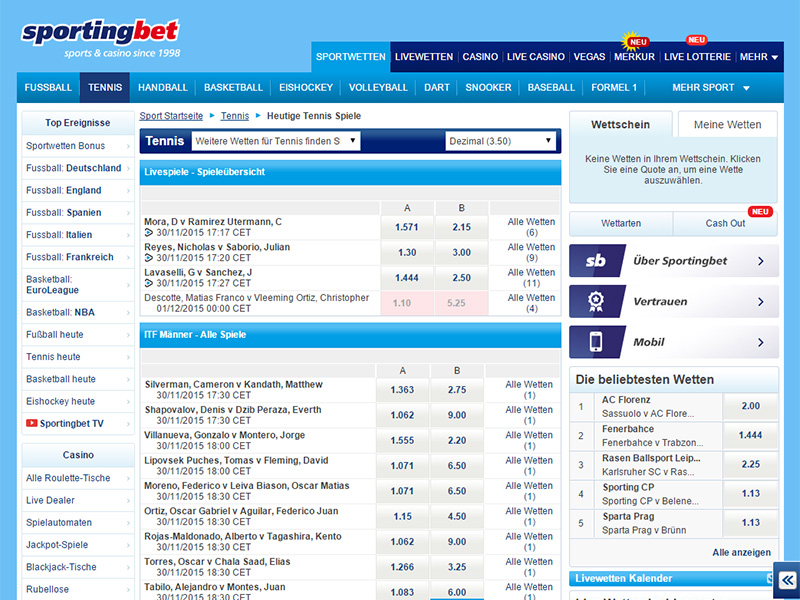800x600 pixels.
Task: Go to CASINO in the top menu
Action: coord(480,57)
